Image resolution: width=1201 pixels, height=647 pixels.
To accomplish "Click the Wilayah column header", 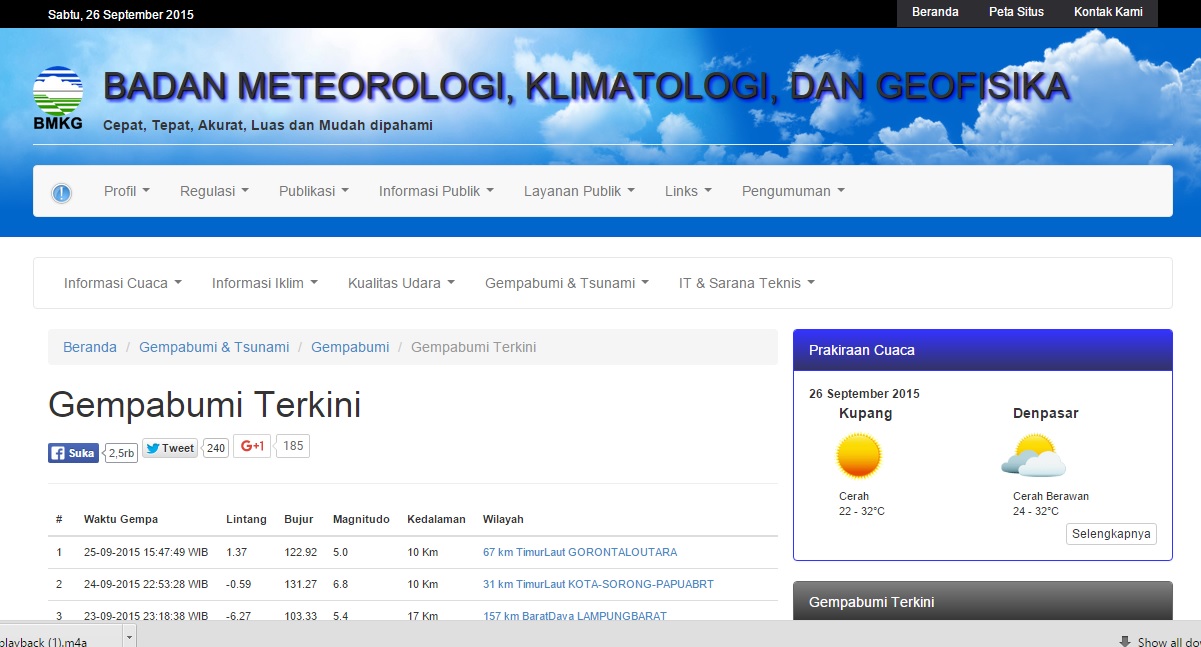I will coord(503,519).
